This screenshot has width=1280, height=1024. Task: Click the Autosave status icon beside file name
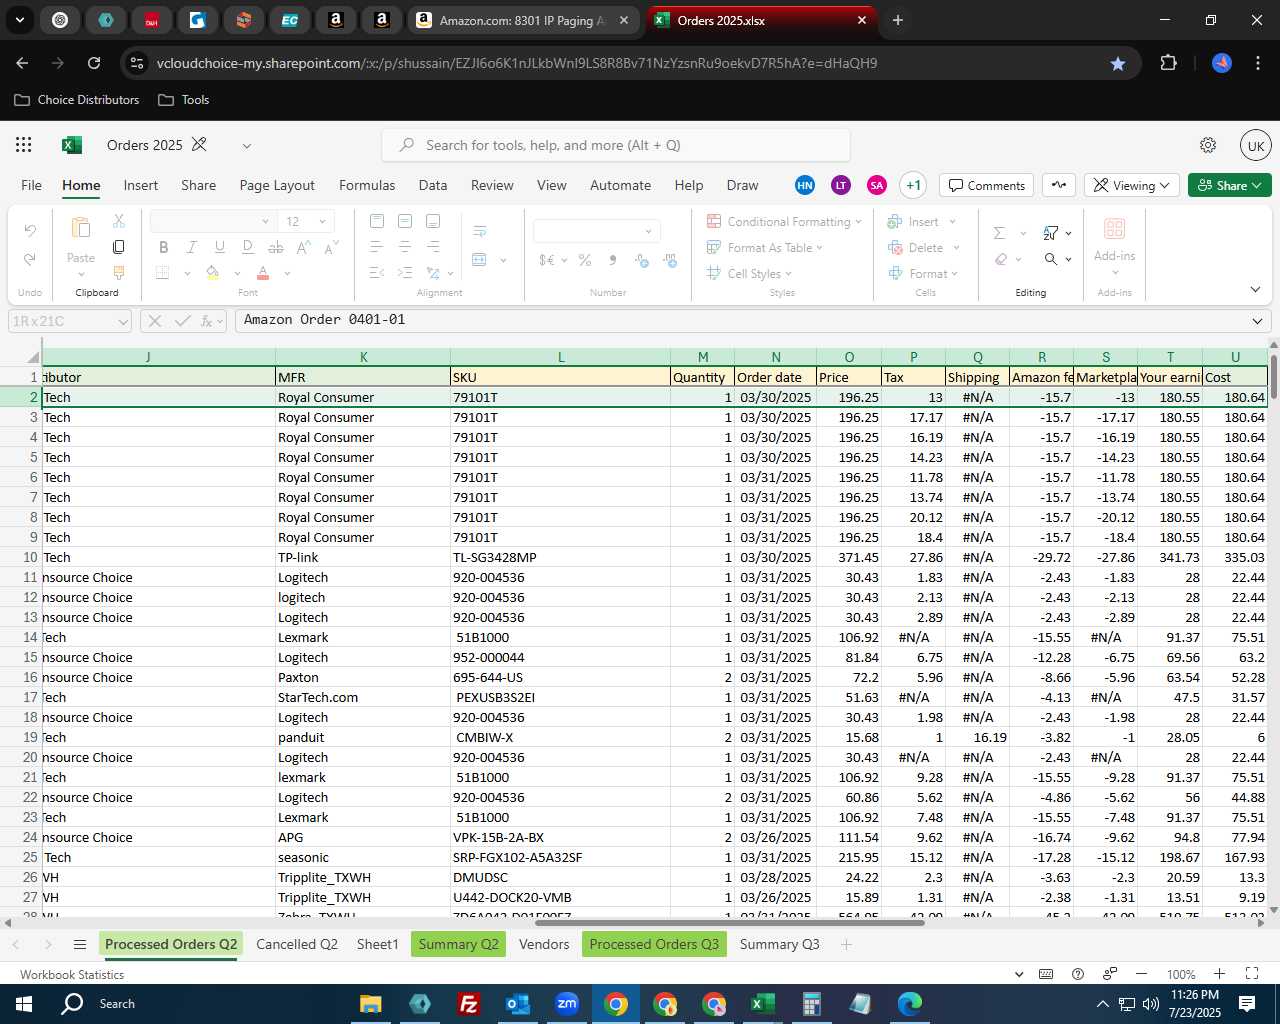199,145
